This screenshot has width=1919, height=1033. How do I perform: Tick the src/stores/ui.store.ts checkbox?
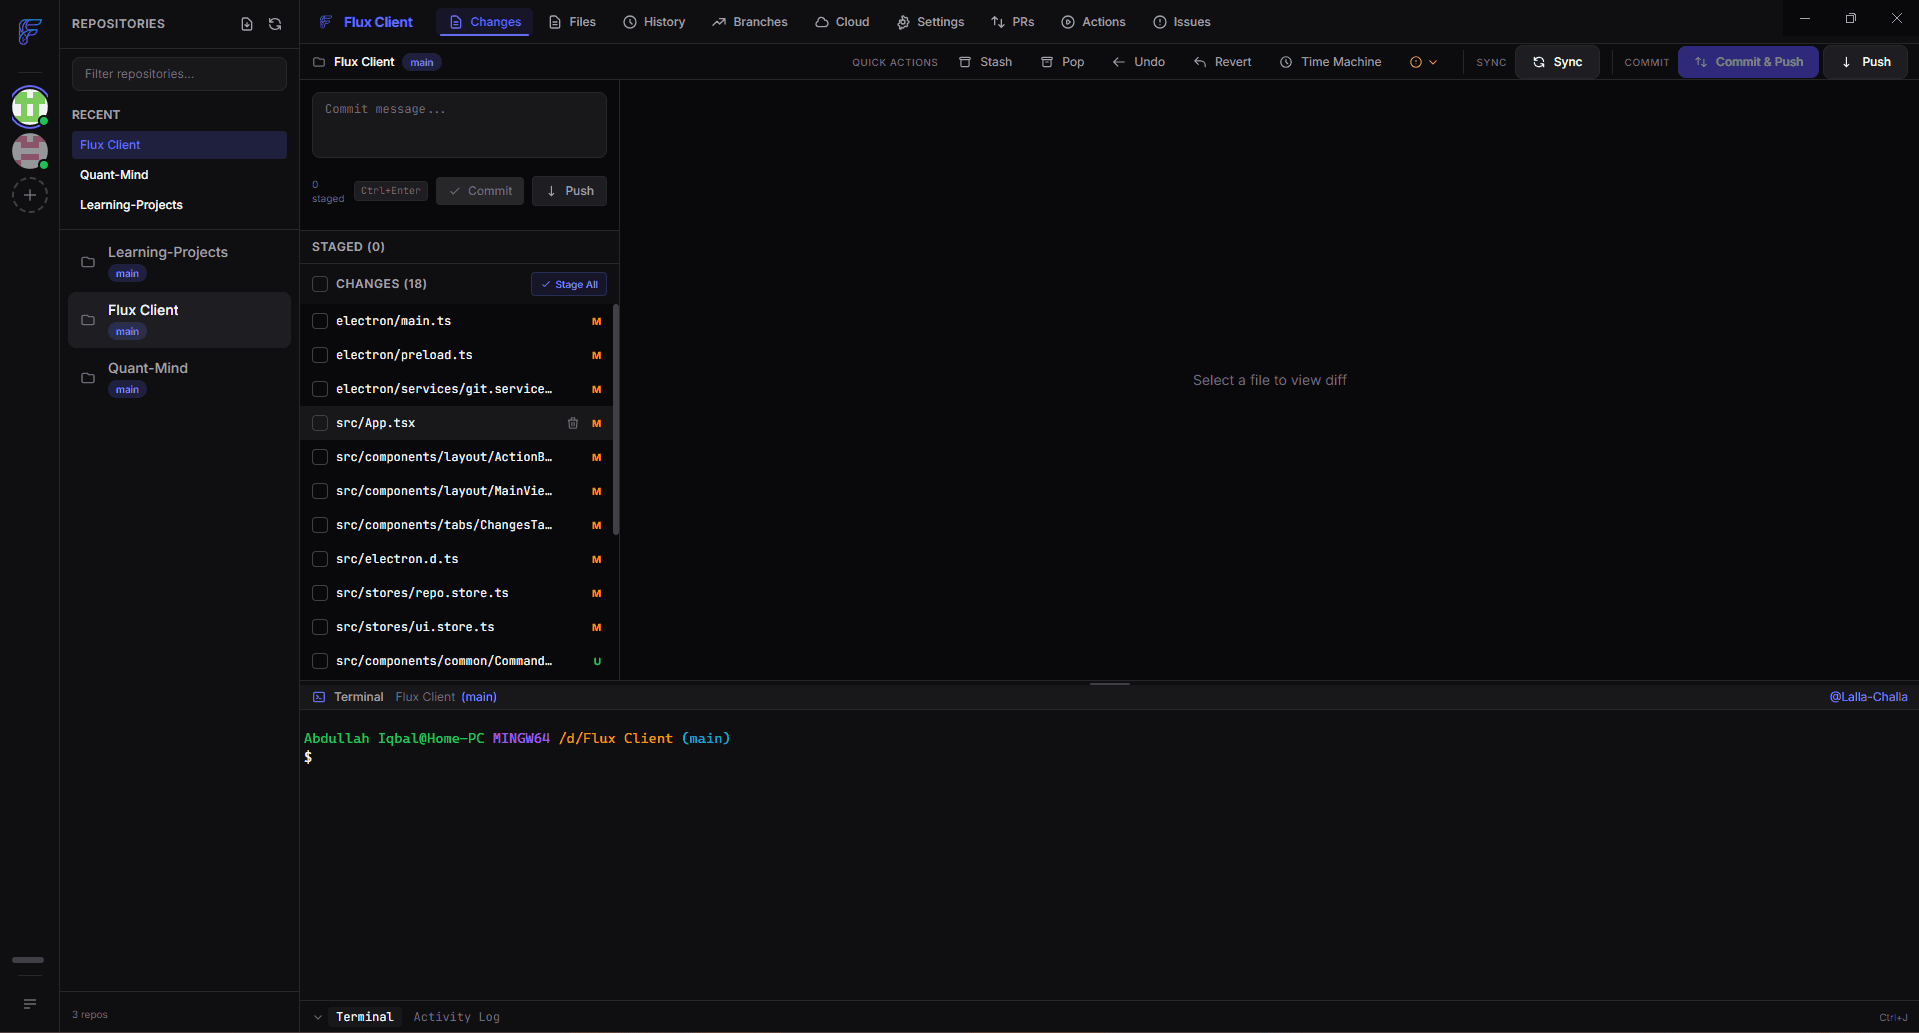[320, 627]
